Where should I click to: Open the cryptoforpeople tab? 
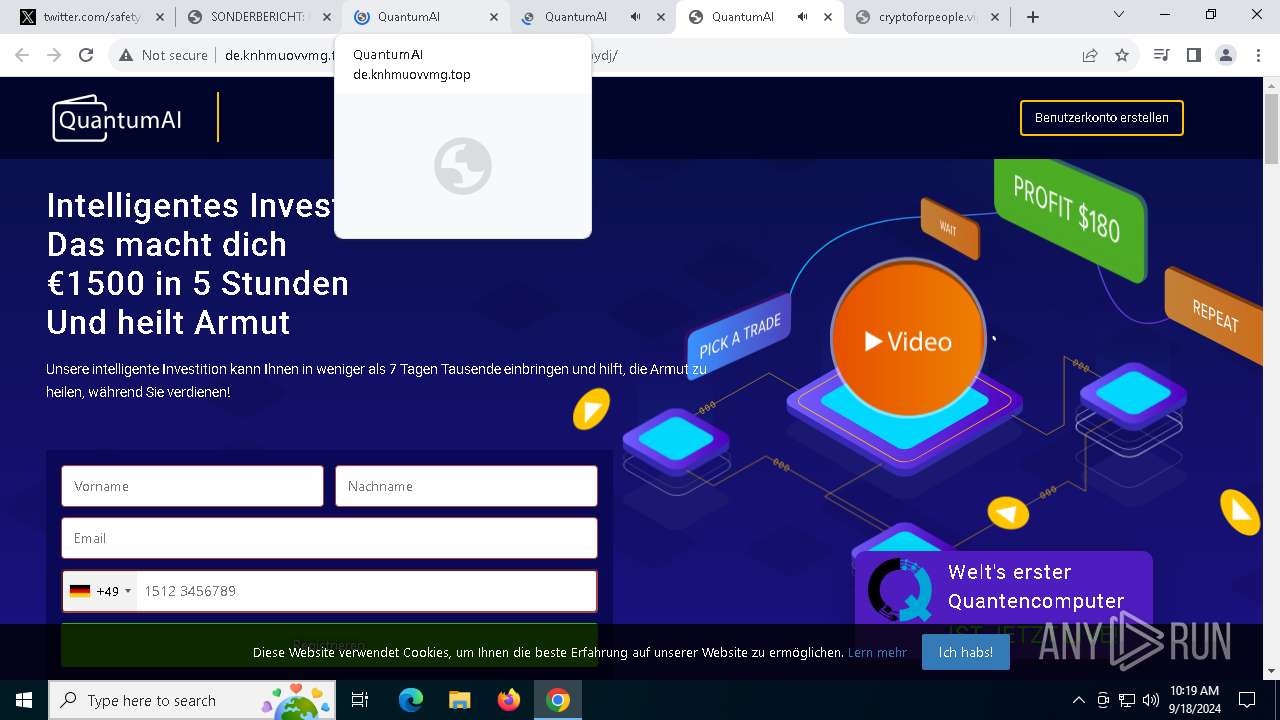click(926, 17)
